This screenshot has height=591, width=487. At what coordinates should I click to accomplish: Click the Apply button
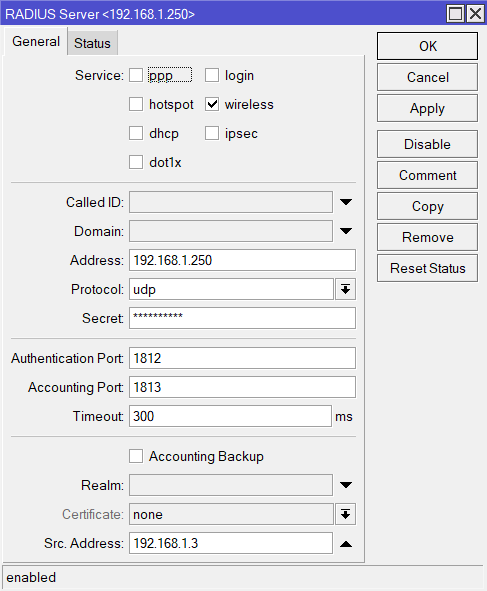pos(427,108)
